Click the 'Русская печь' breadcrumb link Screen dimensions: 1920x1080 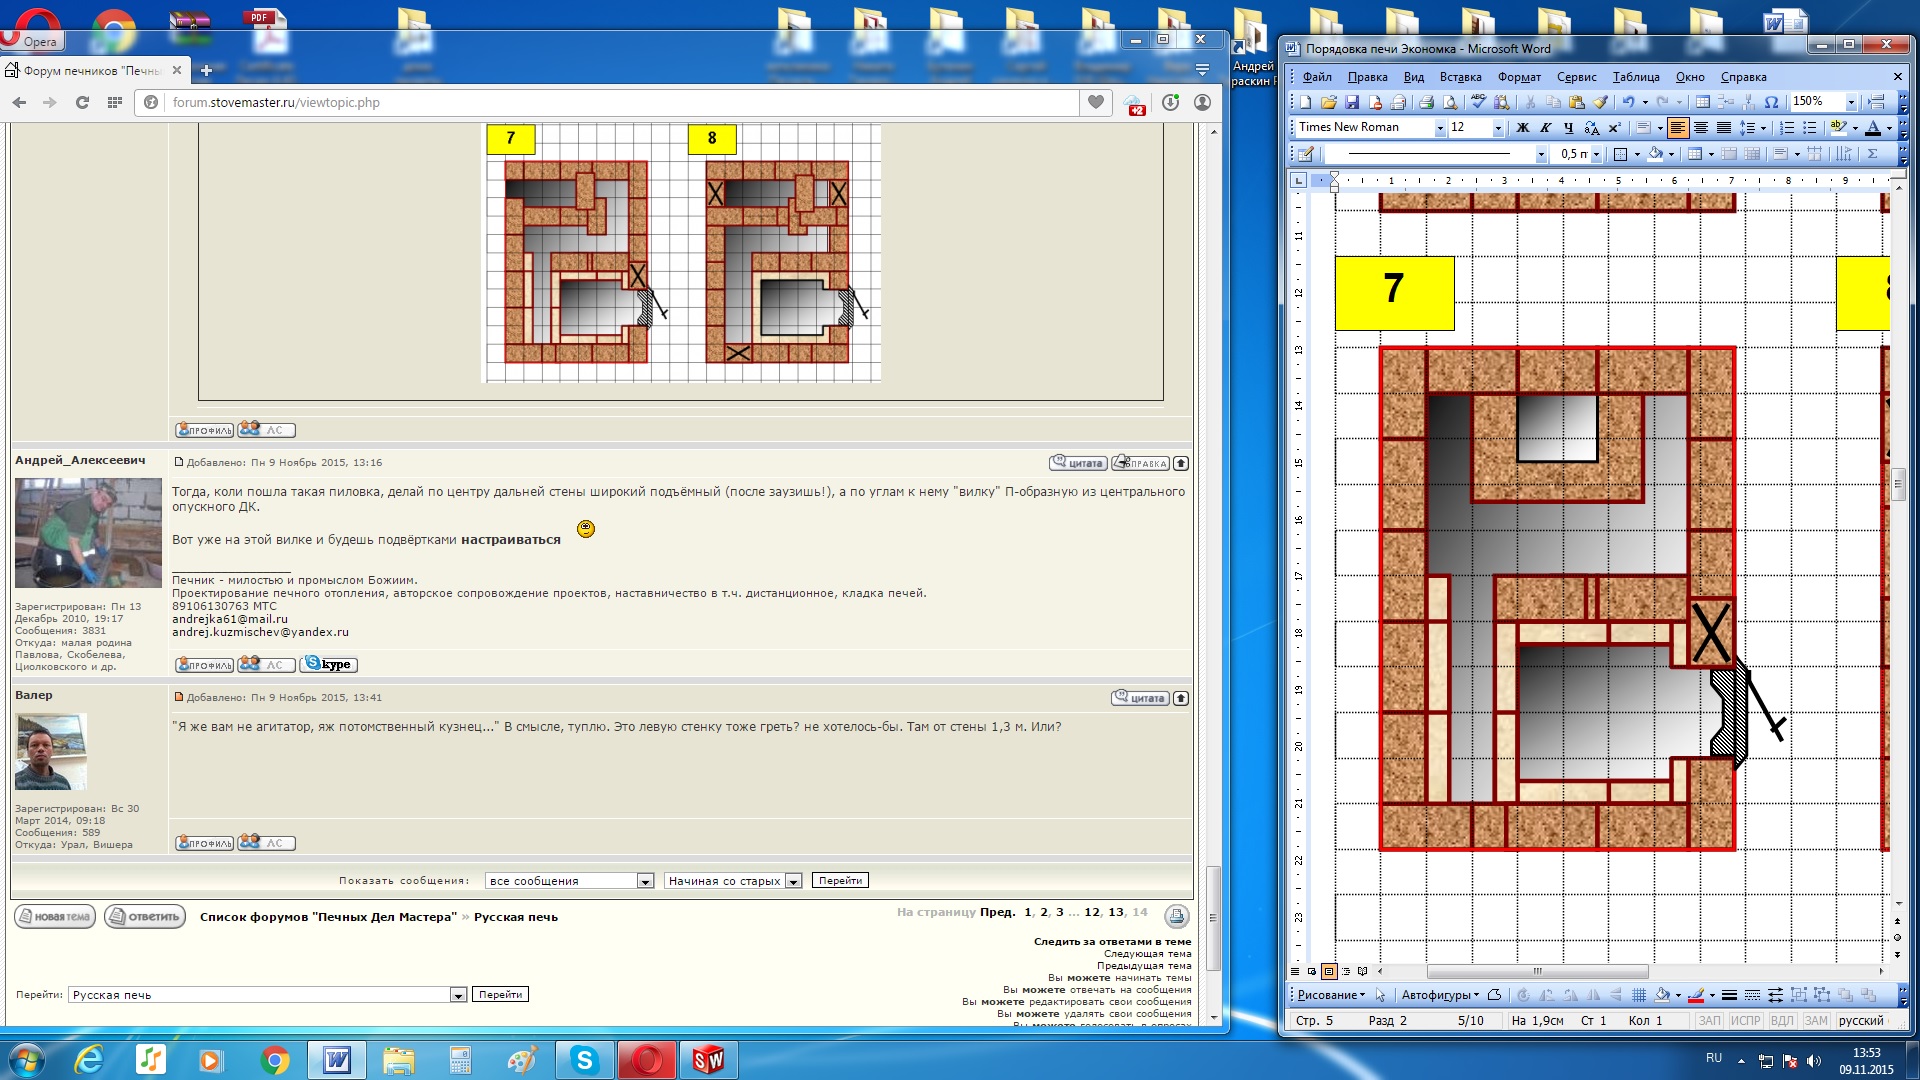click(x=515, y=917)
